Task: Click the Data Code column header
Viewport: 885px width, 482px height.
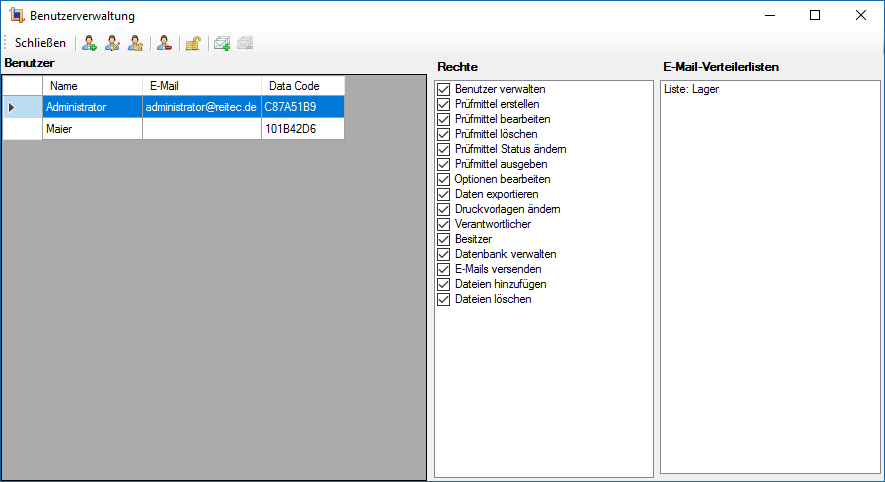Action: pos(302,86)
